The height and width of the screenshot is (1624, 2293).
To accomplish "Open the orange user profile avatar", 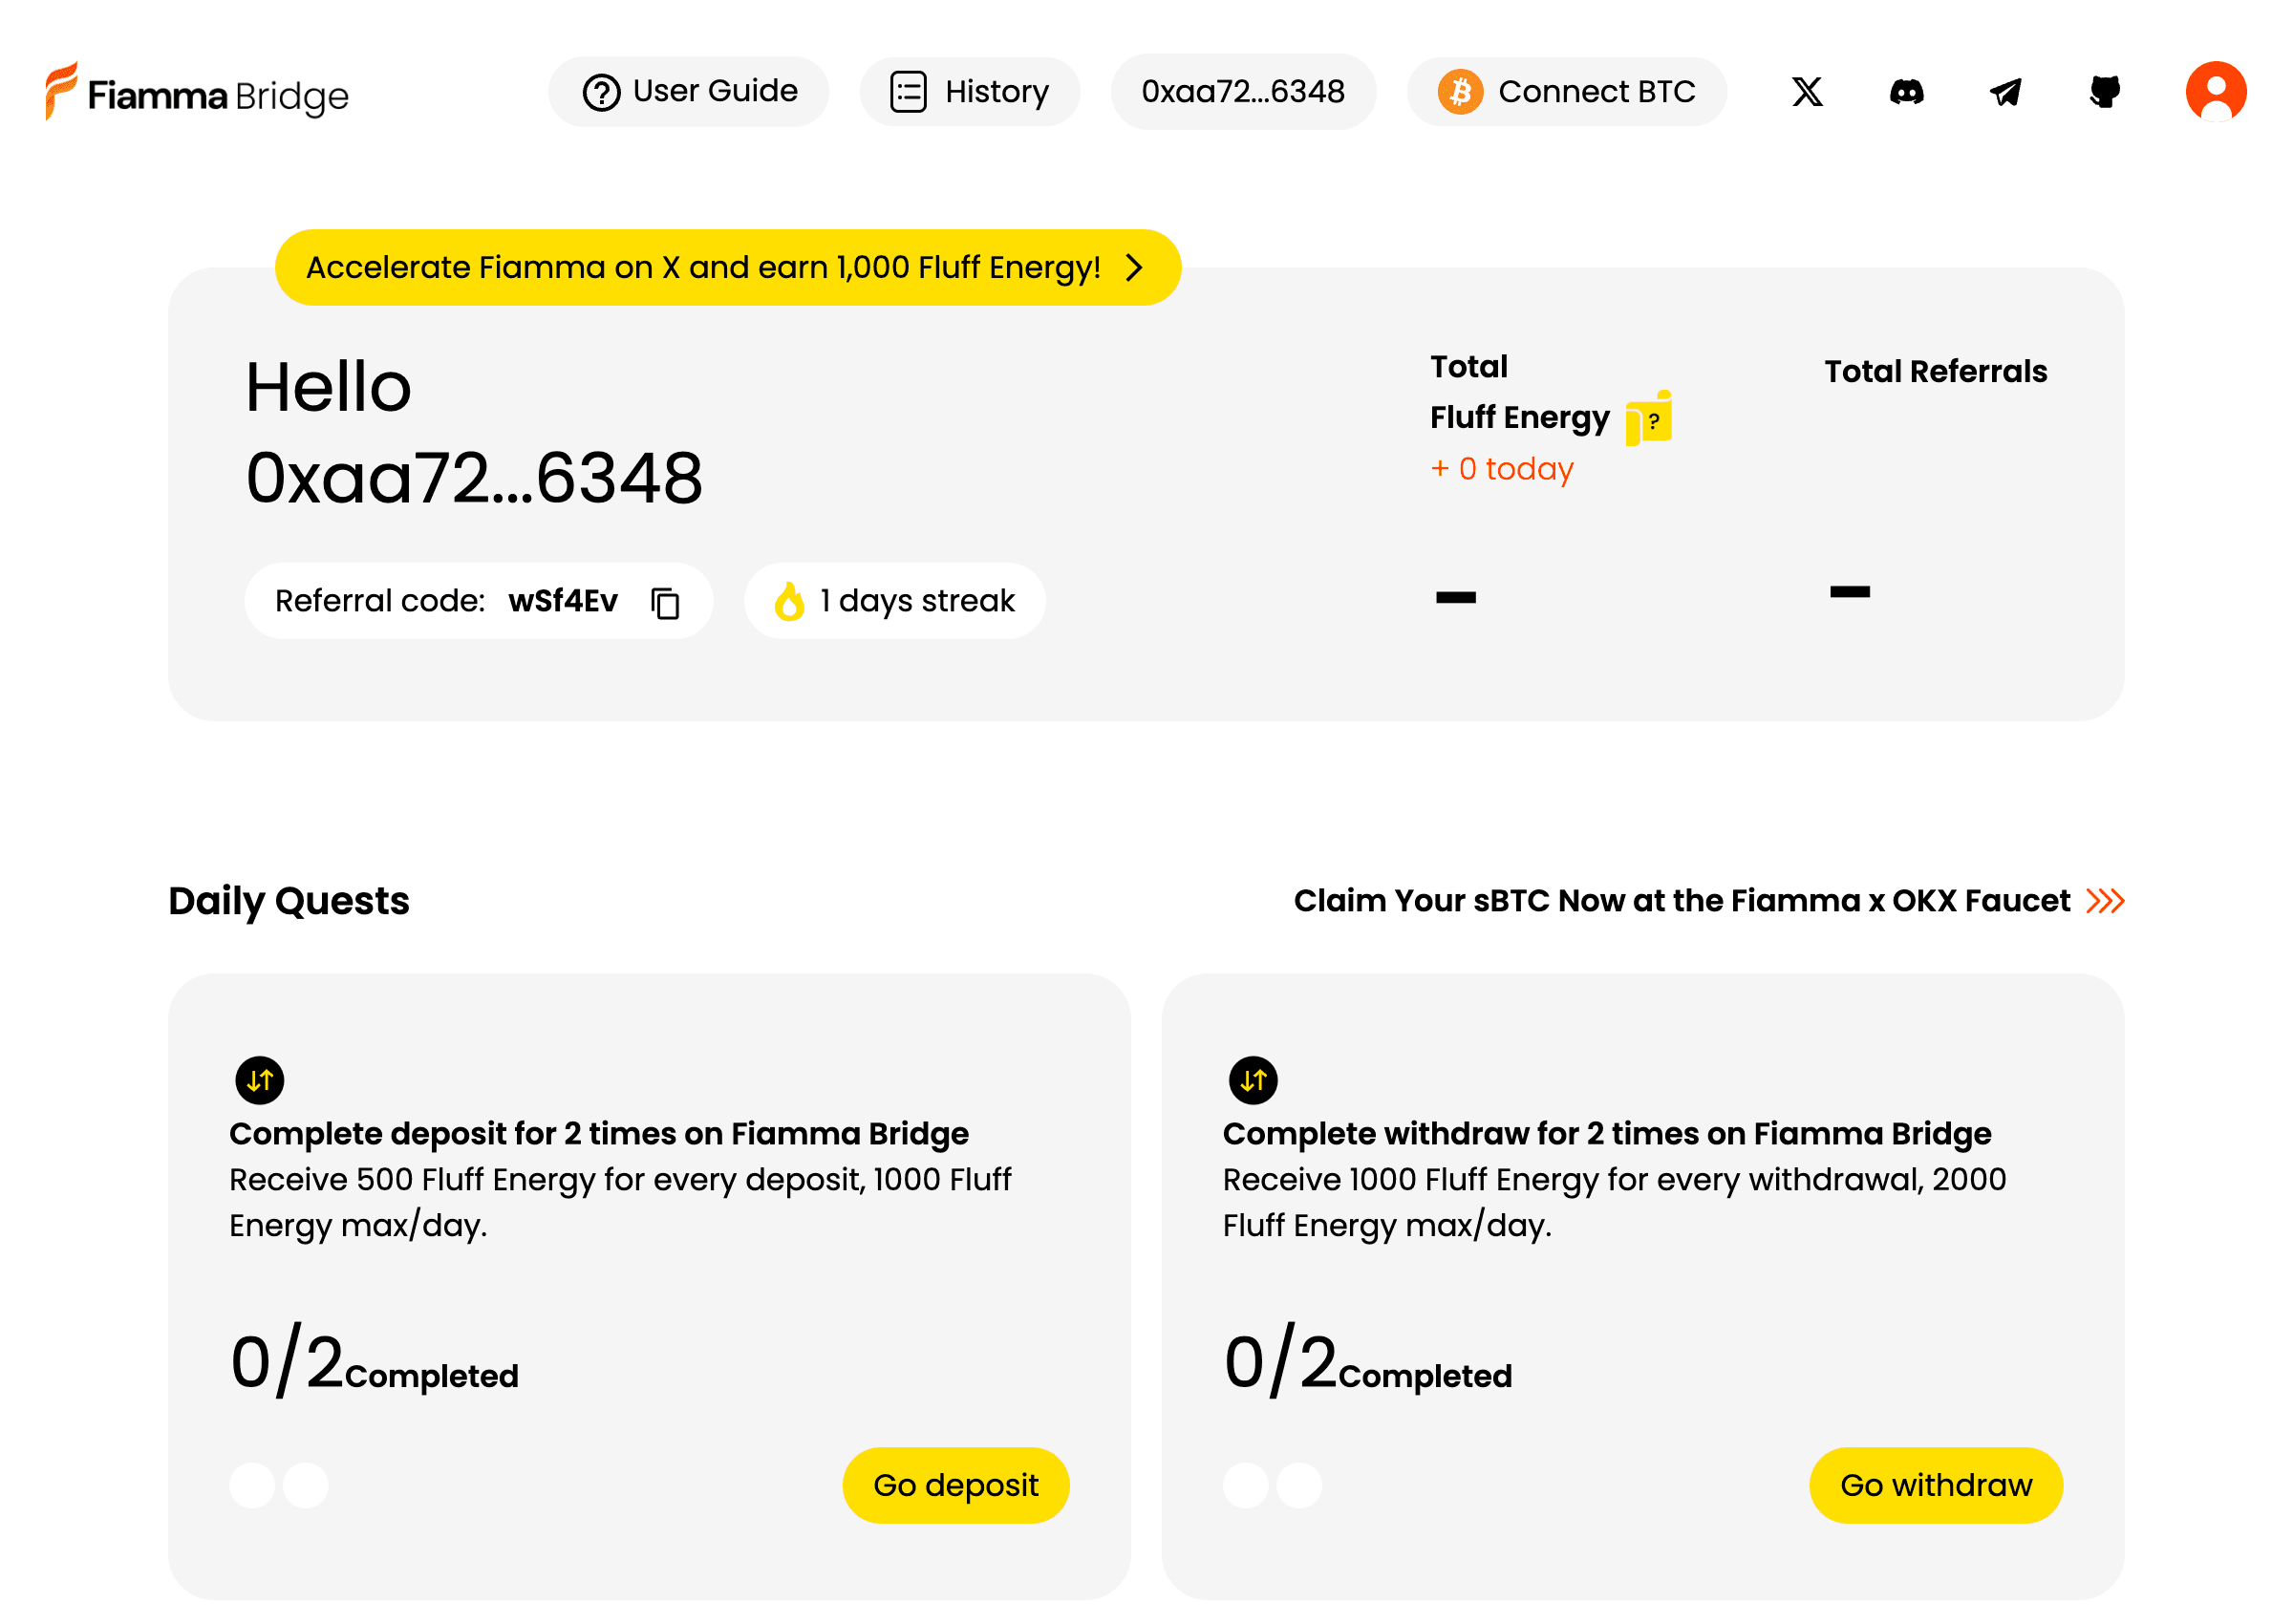I will pos(2216,92).
